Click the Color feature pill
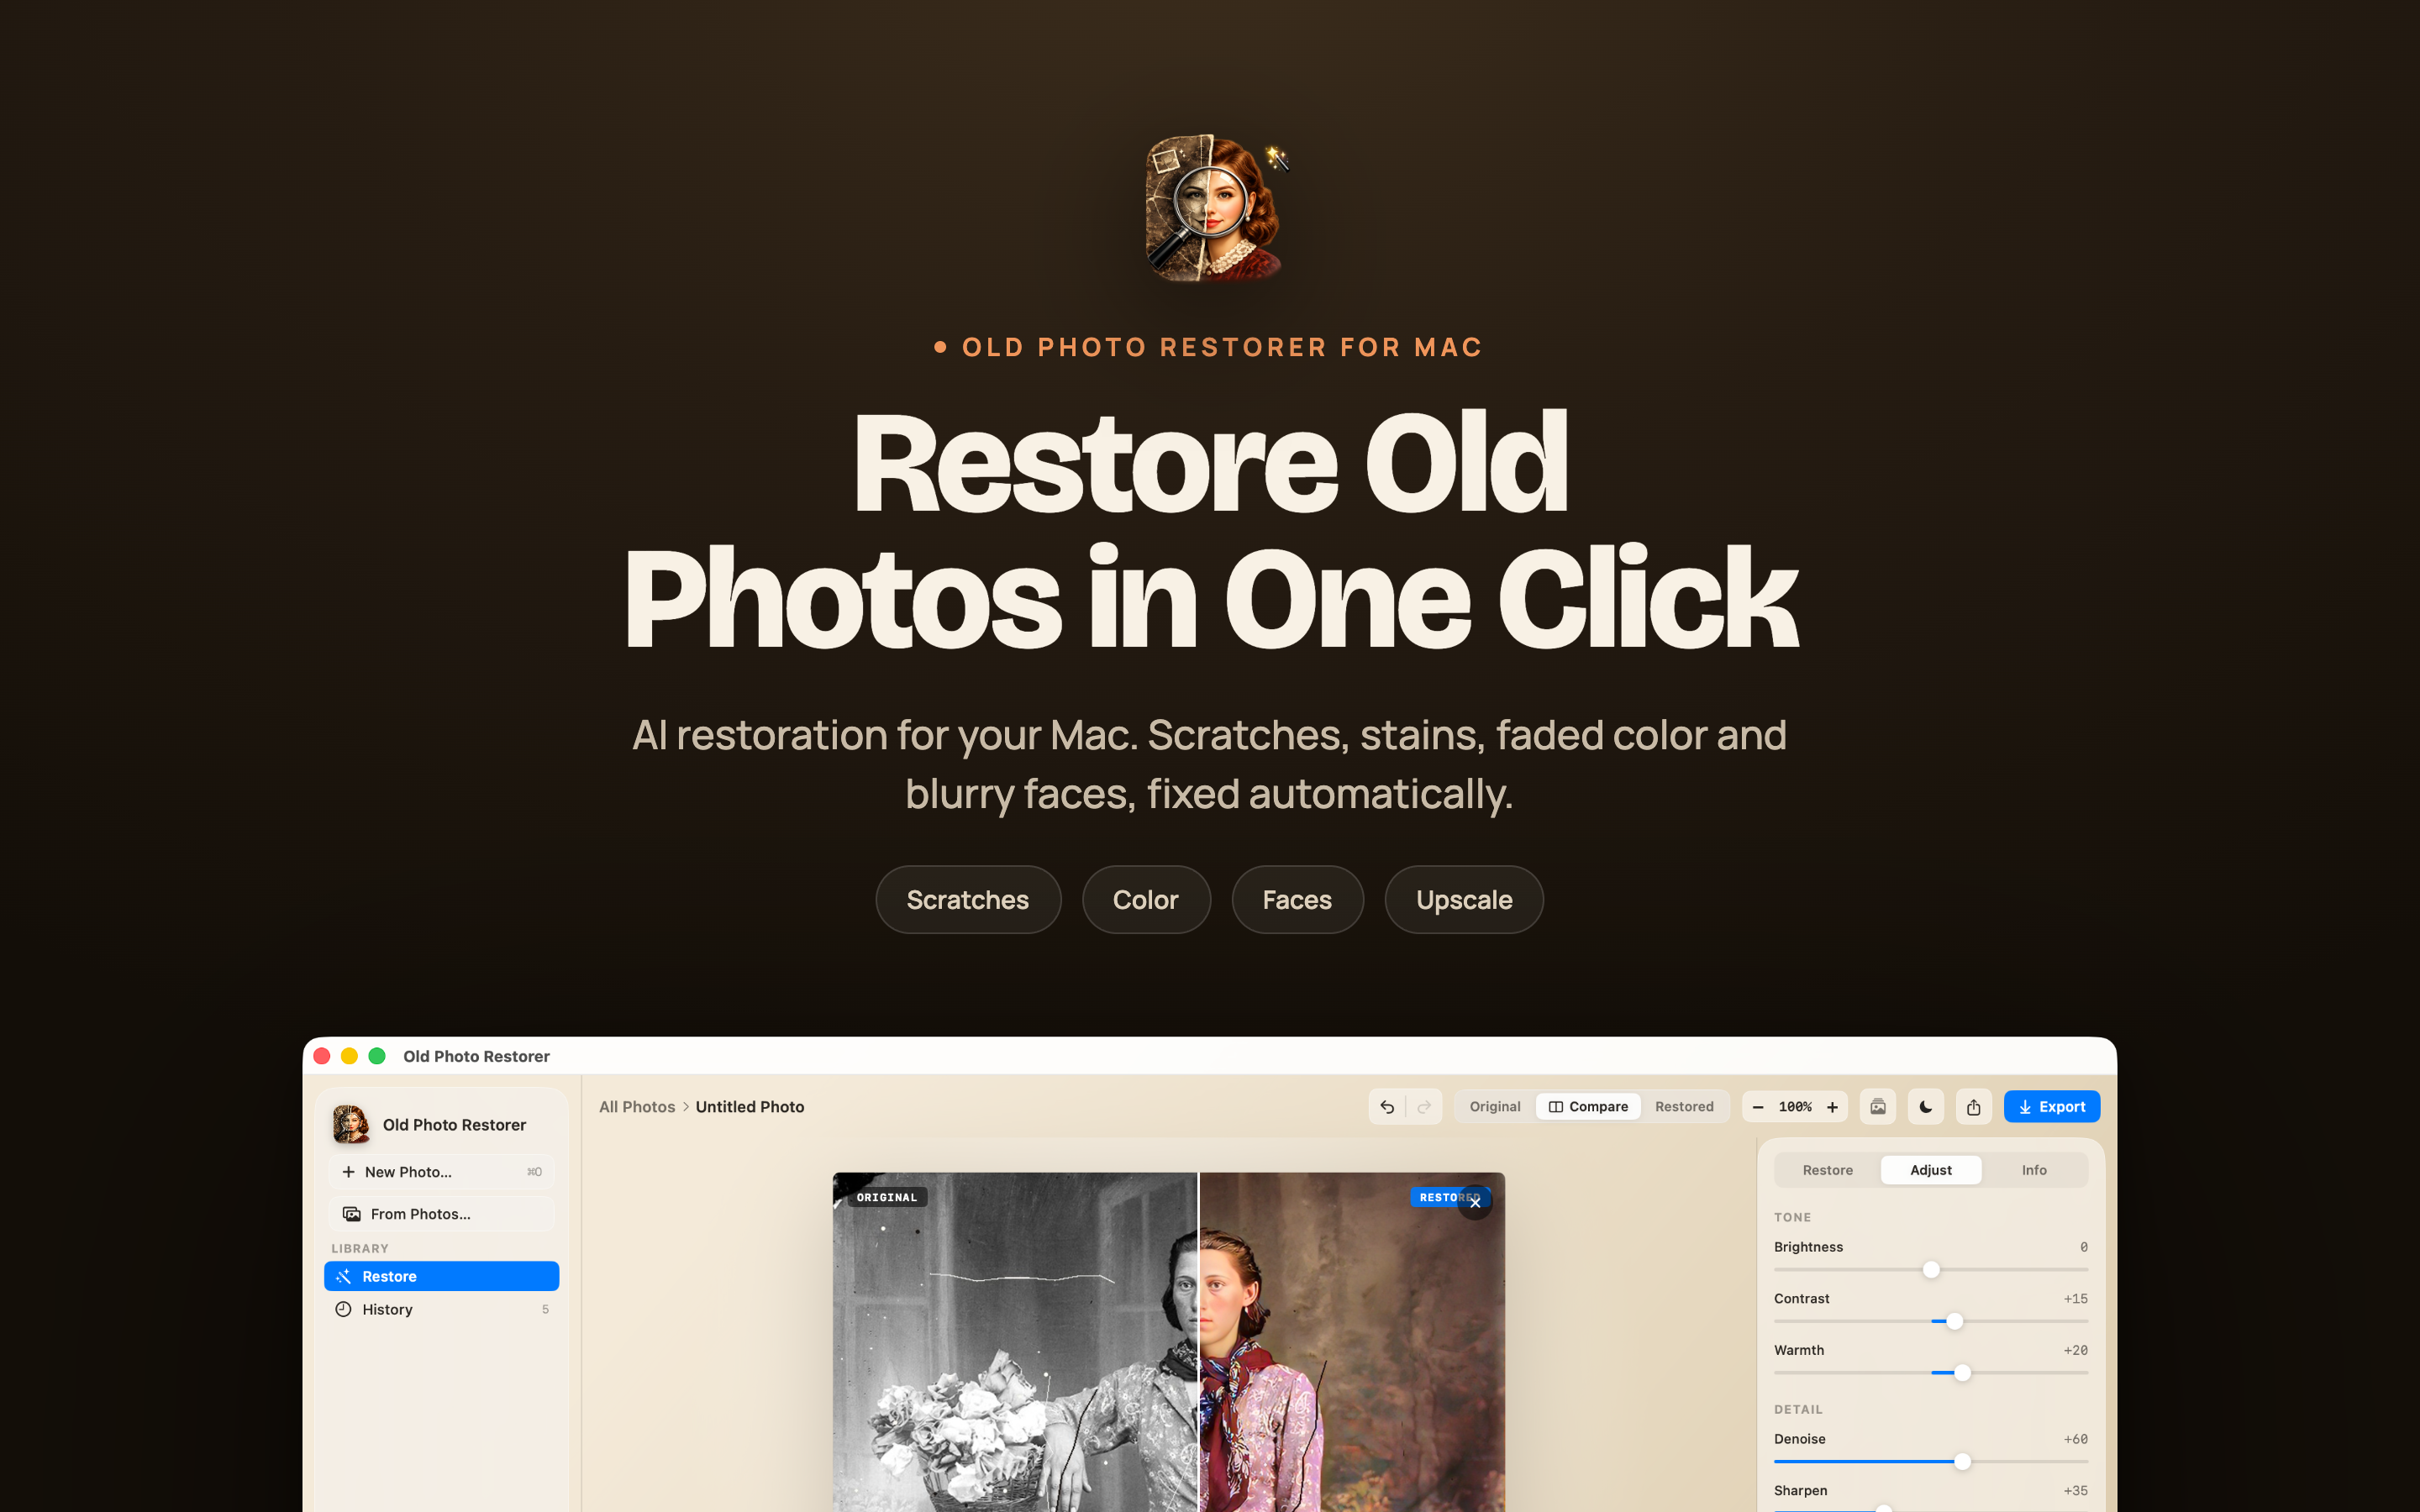The image size is (2420, 1512). click(1145, 900)
